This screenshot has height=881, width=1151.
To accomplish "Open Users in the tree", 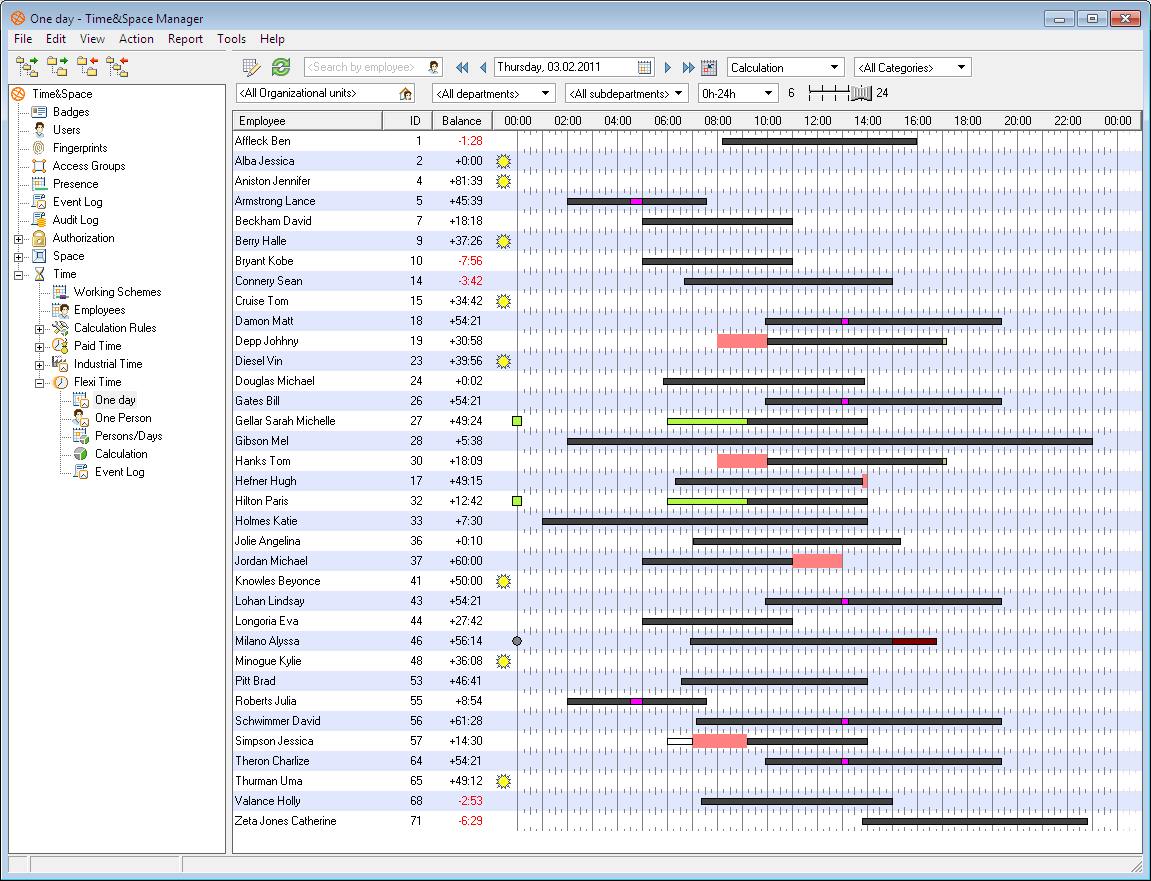I will [67, 130].
